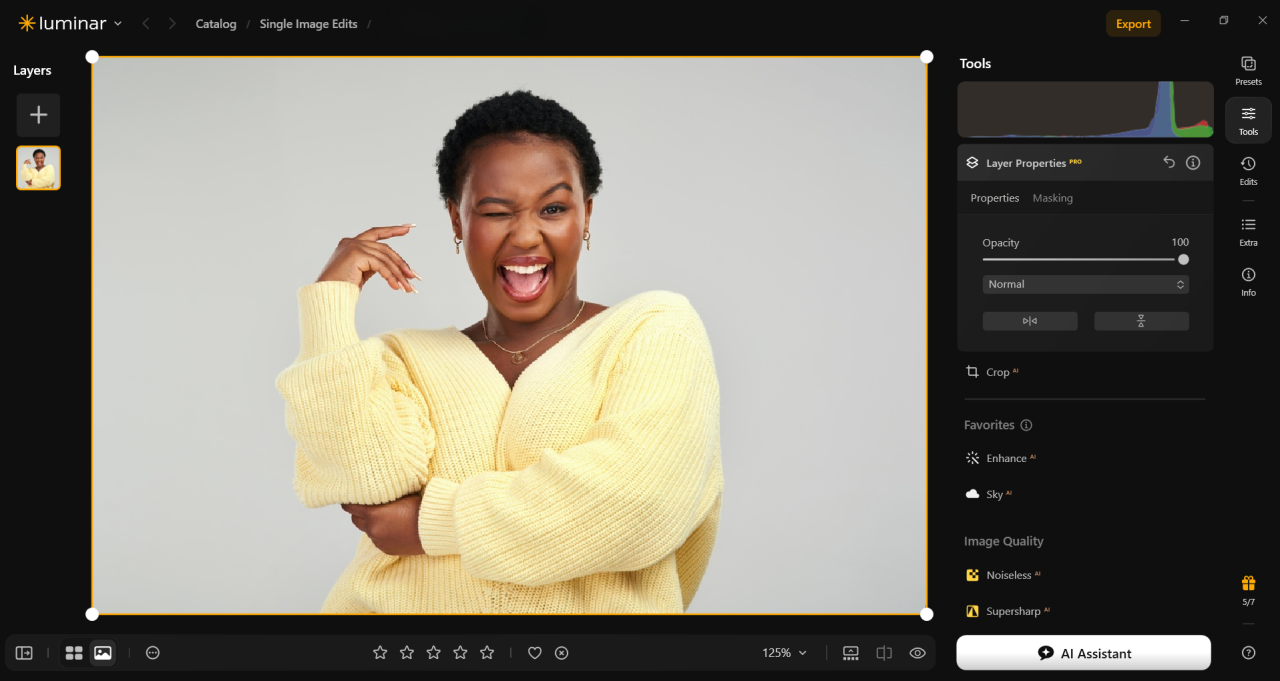This screenshot has width=1280, height=681.
Task: Select the portrait layer thumbnail
Action: pyautogui.click(x=38, y=168)
